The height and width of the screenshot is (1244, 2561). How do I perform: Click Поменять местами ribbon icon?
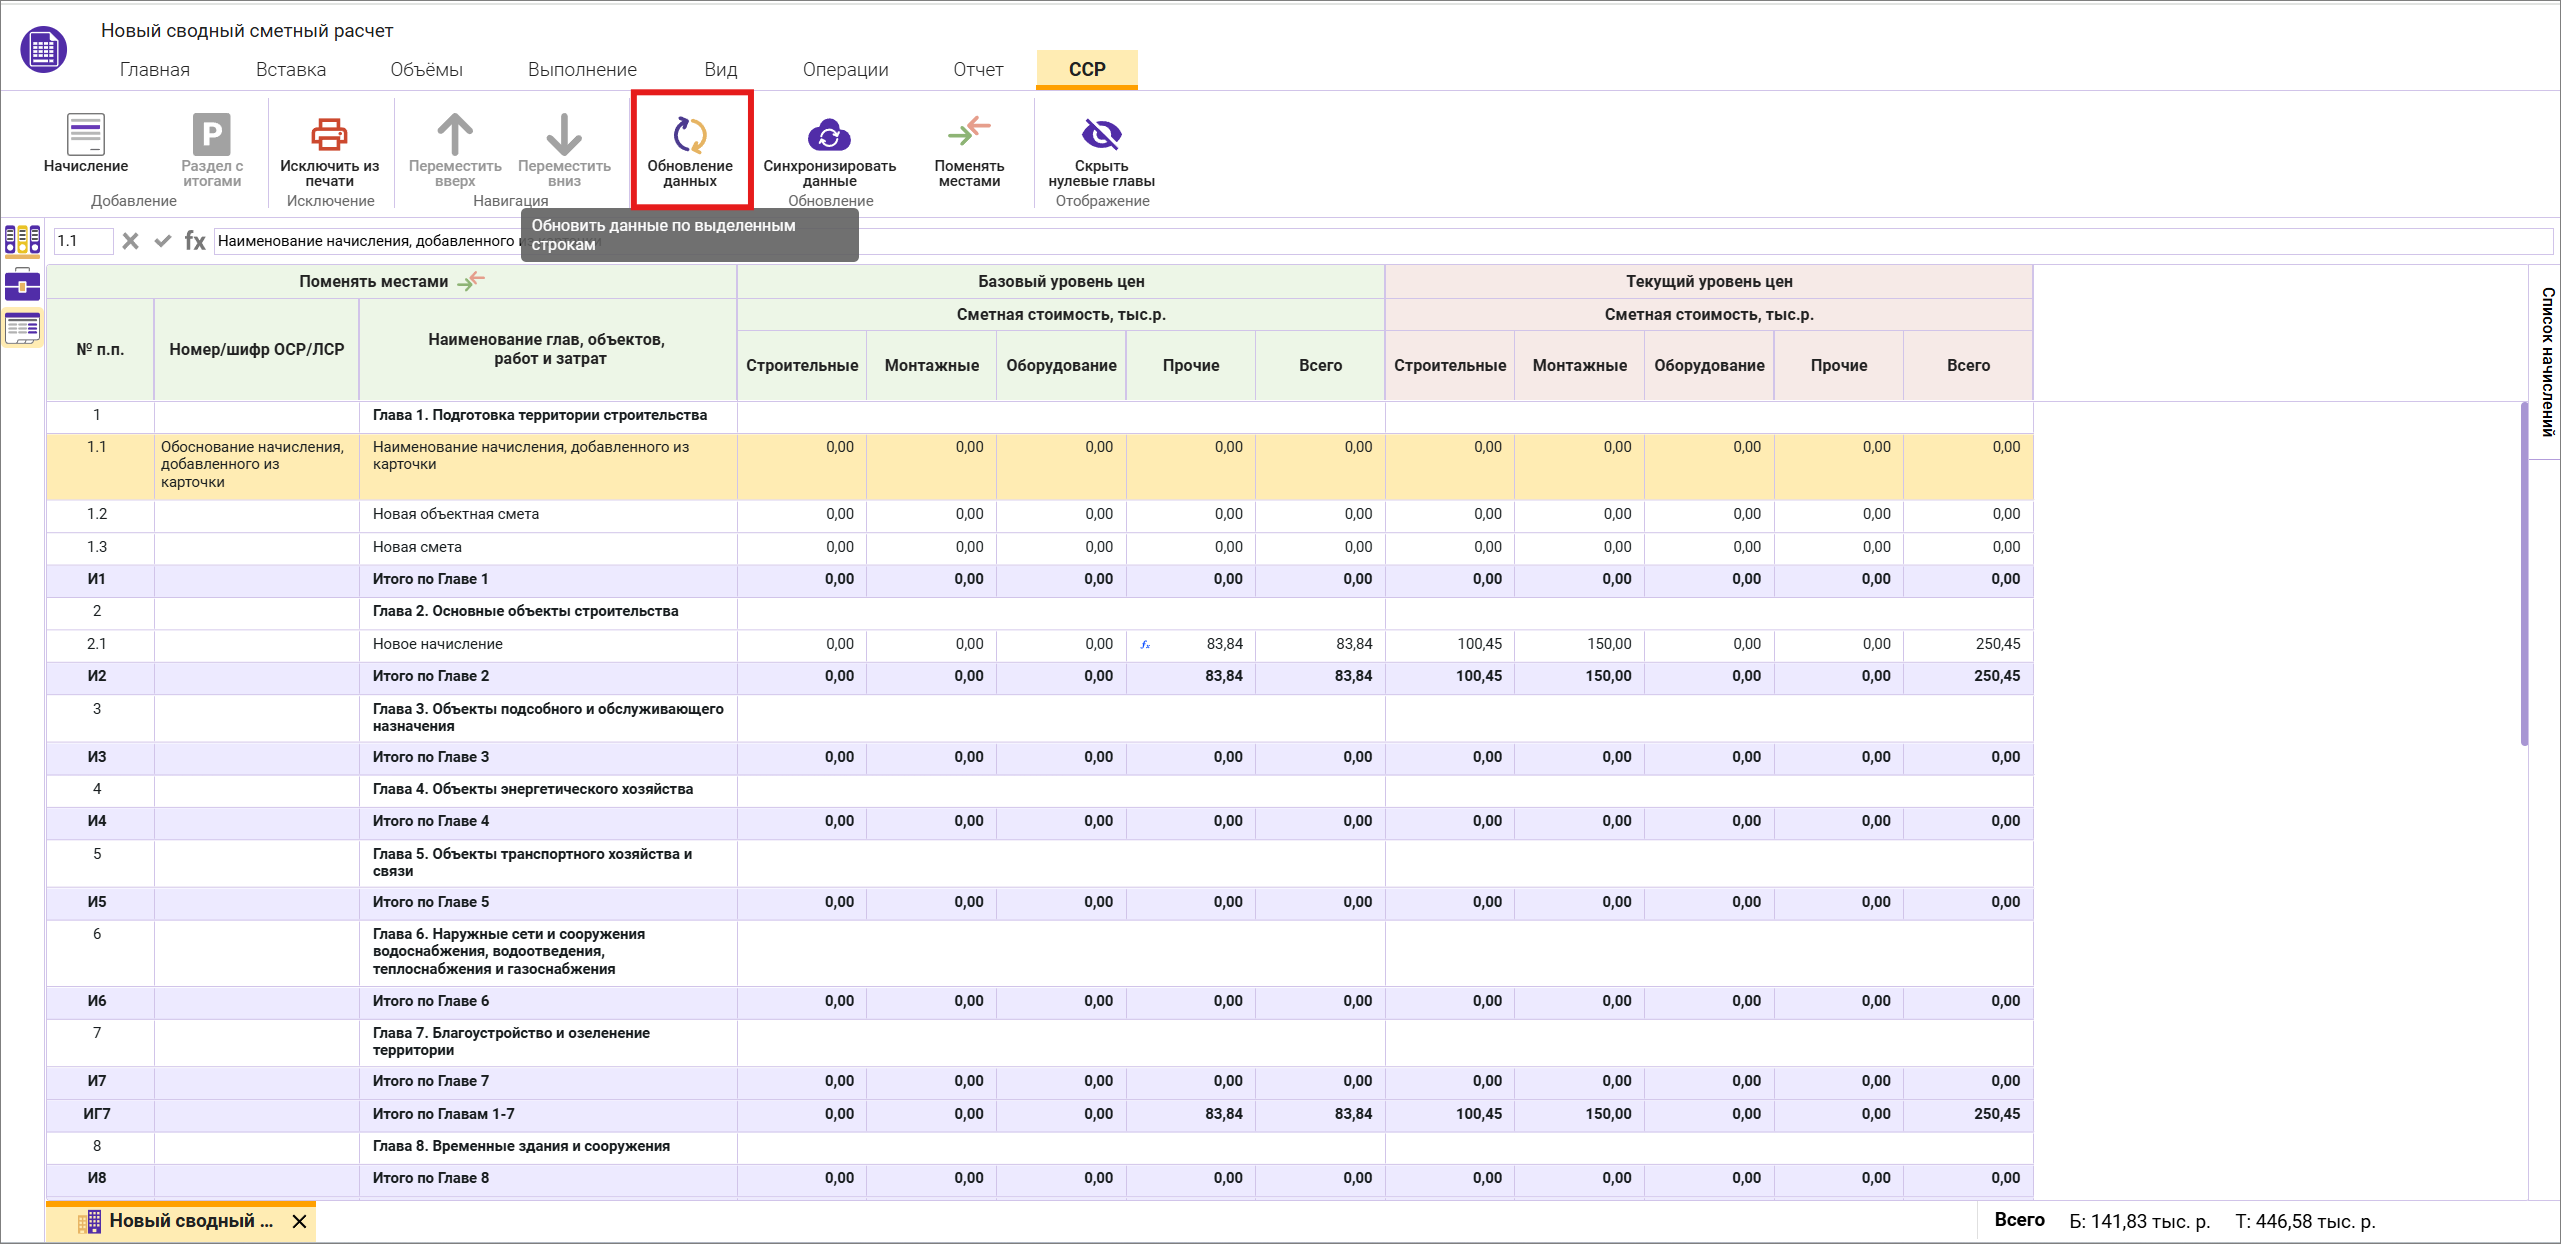coord(968,133)
